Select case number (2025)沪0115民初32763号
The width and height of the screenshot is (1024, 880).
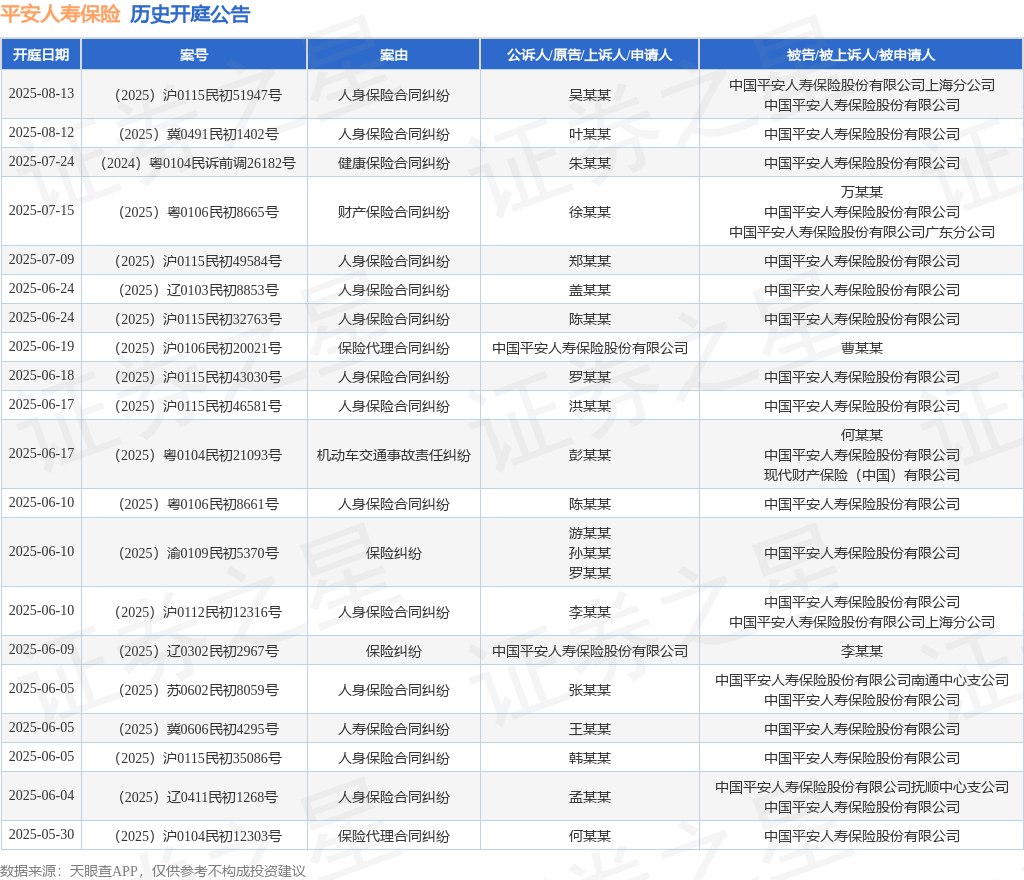[198, 319]
